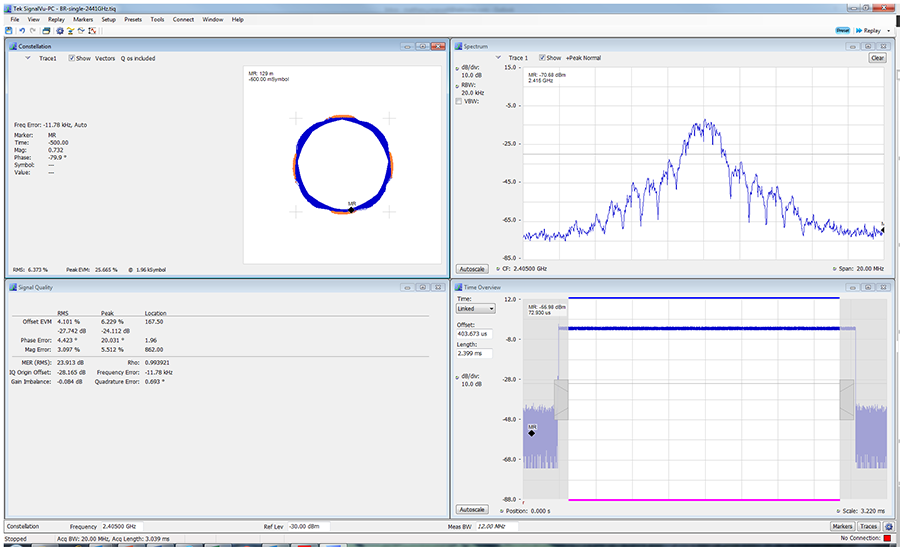Enable the VBW checkbox in Spectrum

tap(460, 101)
